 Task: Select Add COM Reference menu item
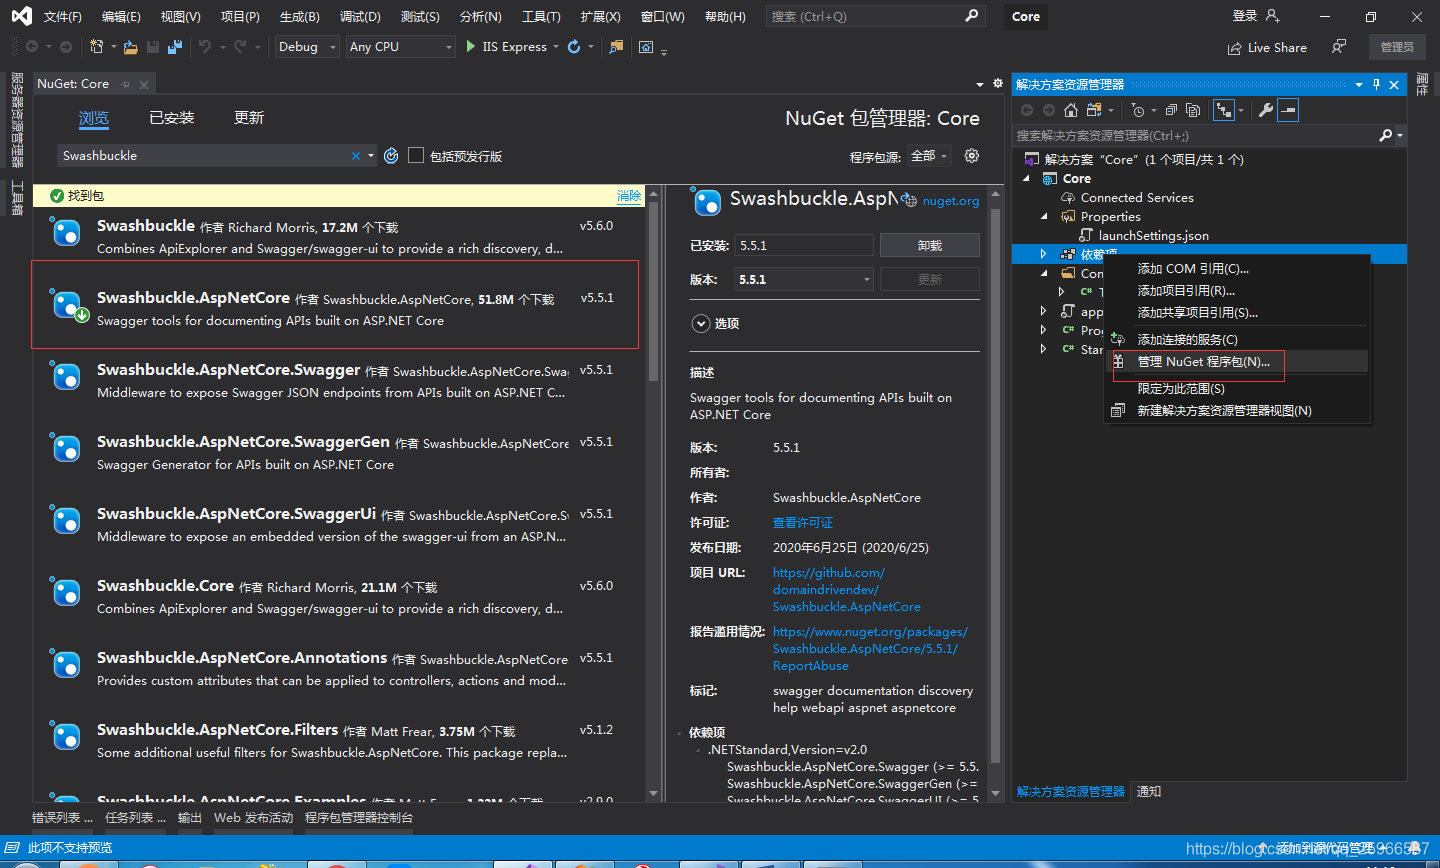(1238, 268)
